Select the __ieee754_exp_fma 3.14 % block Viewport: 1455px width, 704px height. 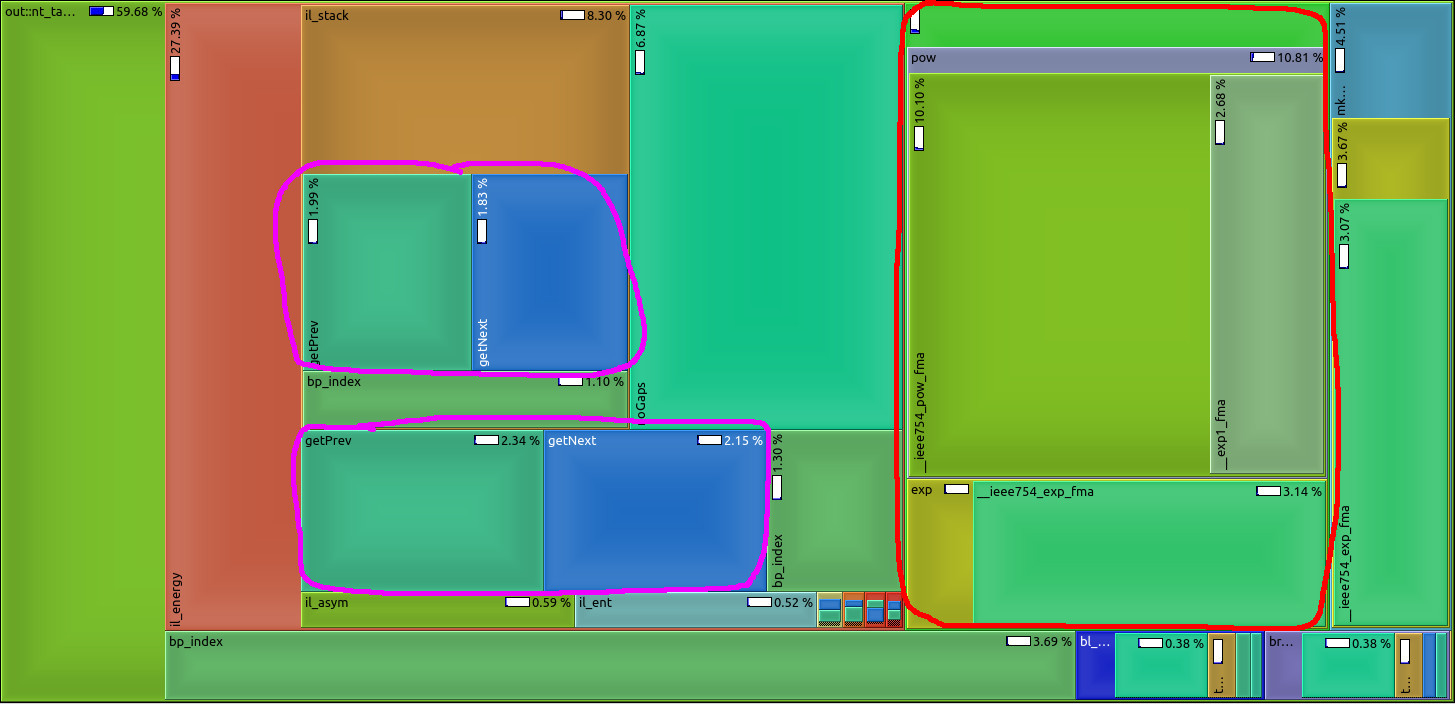click(1150, 552)
